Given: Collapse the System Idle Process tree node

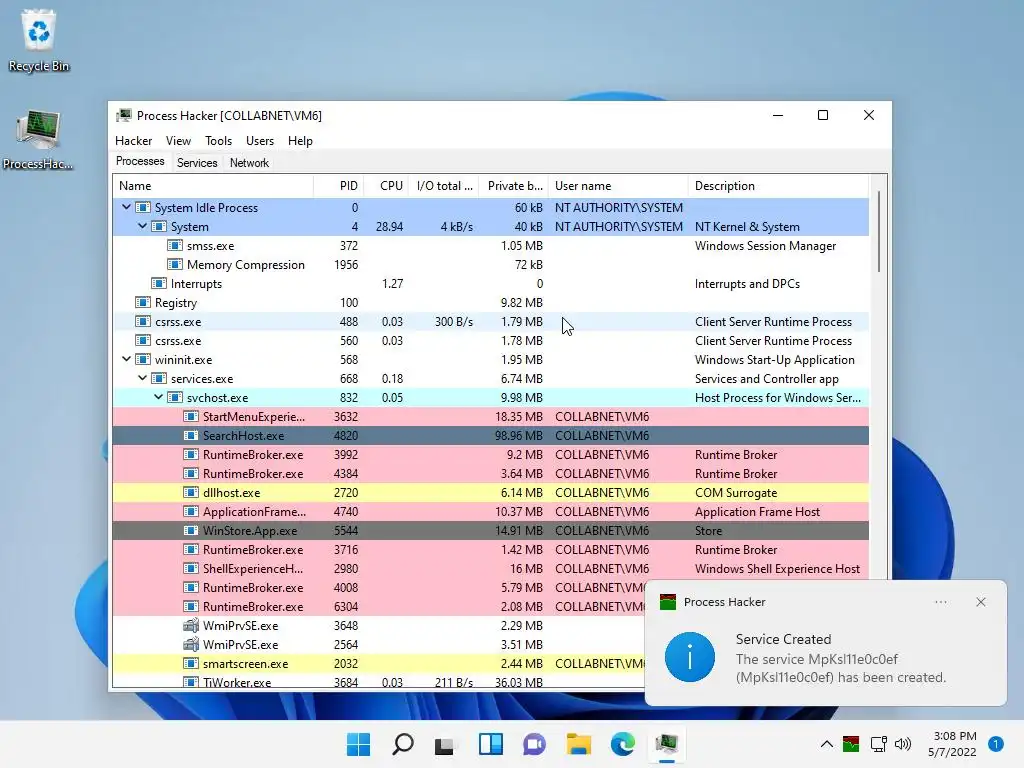Looking at the screenshot, I should (127, 207).
